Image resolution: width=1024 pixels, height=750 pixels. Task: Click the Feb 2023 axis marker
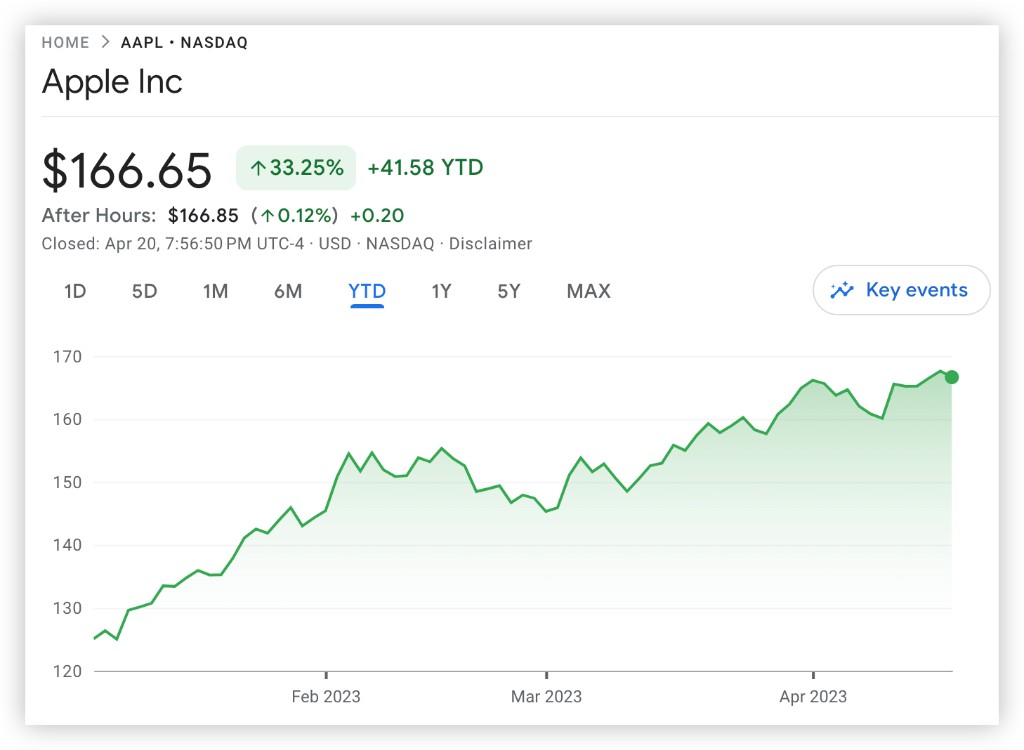point(326,696)
